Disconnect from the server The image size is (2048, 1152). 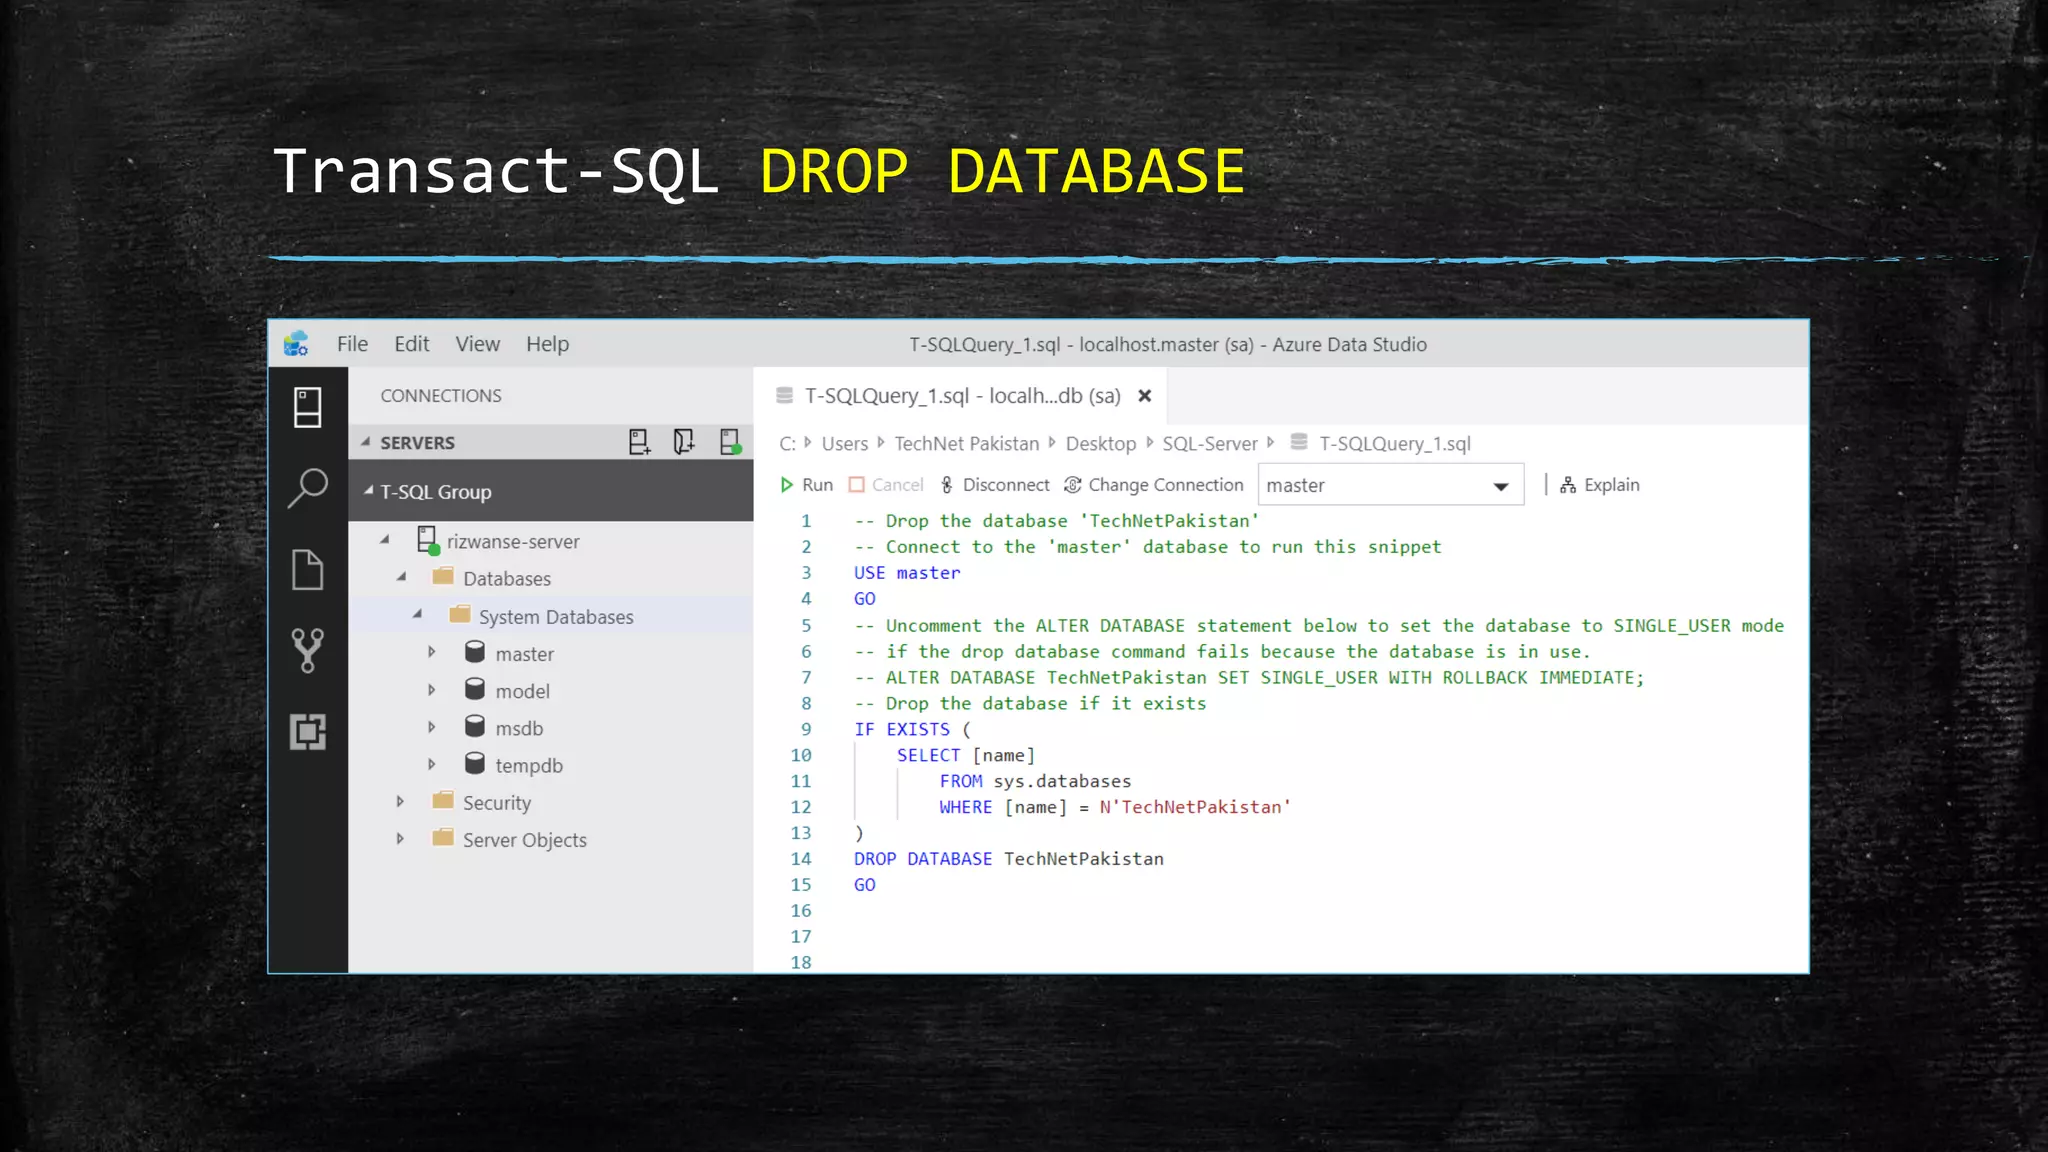(995, 485)
